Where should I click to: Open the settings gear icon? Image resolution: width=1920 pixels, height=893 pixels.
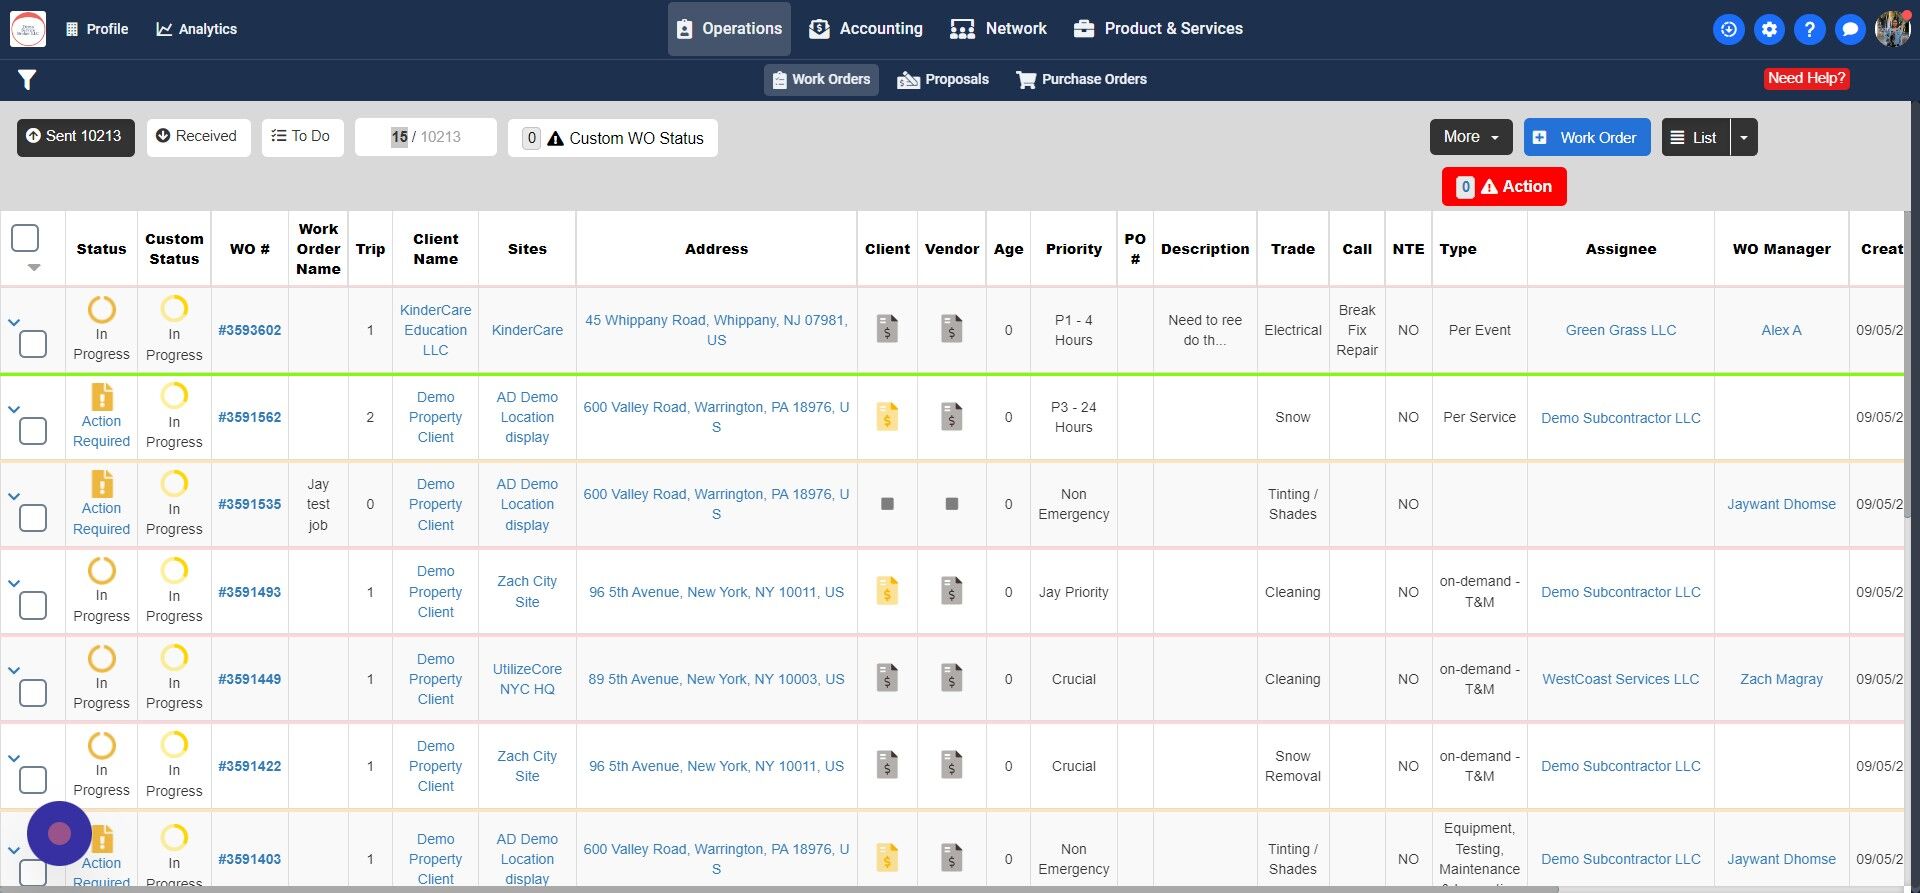coord(1769,29)
